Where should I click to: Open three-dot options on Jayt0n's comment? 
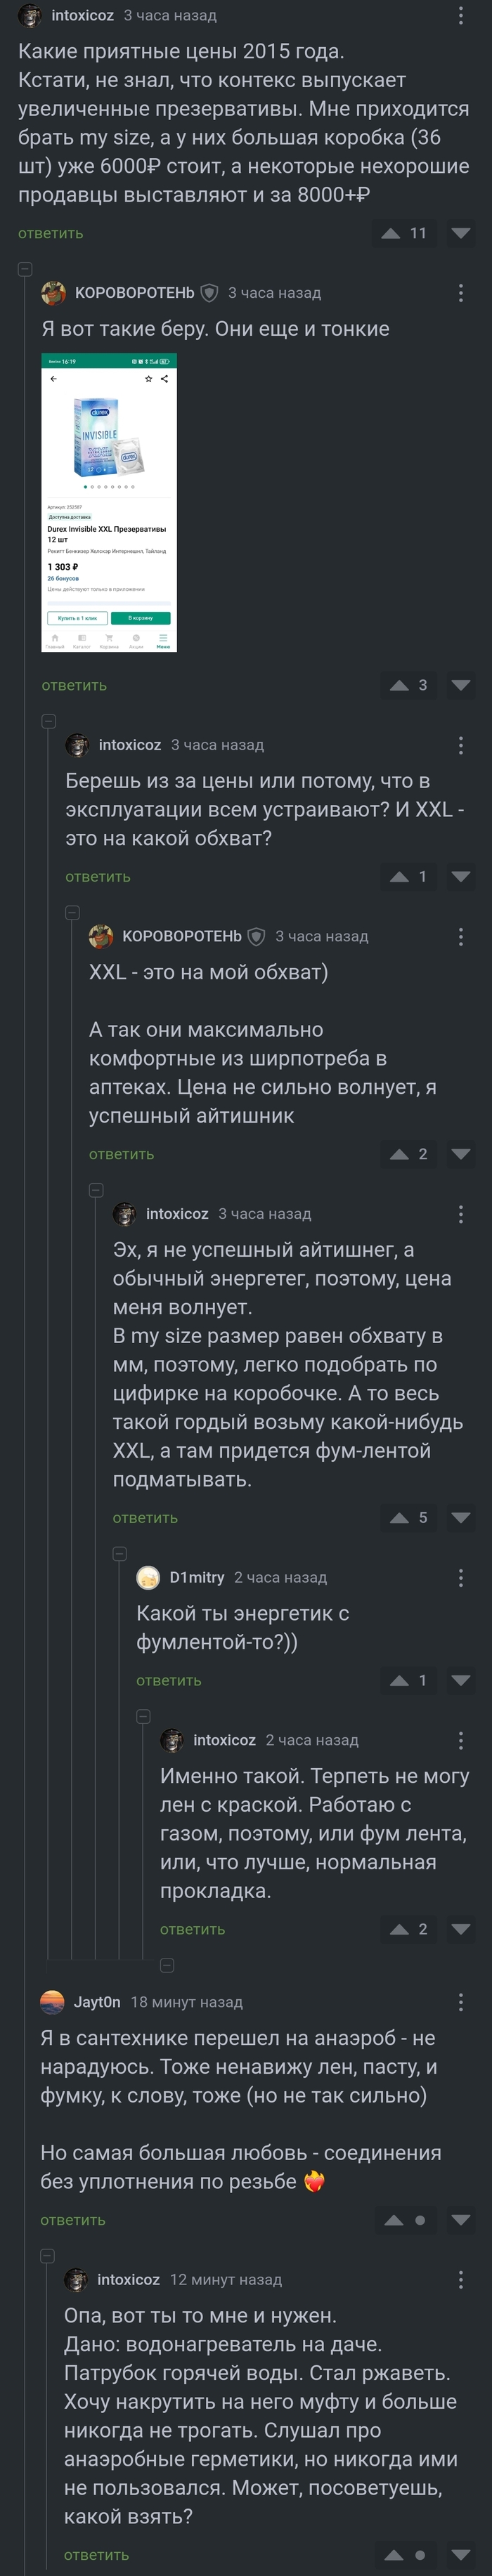tap(460, 2002)
